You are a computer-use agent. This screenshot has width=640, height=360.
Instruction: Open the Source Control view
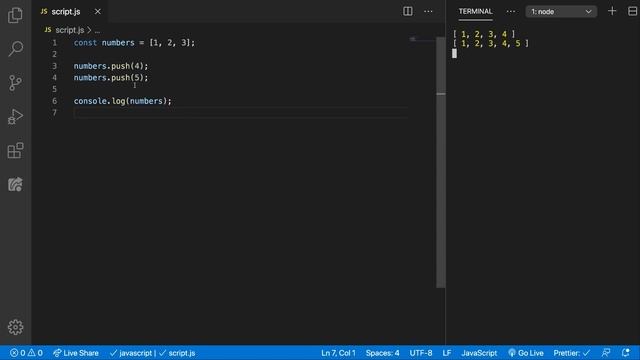point(16,83)
